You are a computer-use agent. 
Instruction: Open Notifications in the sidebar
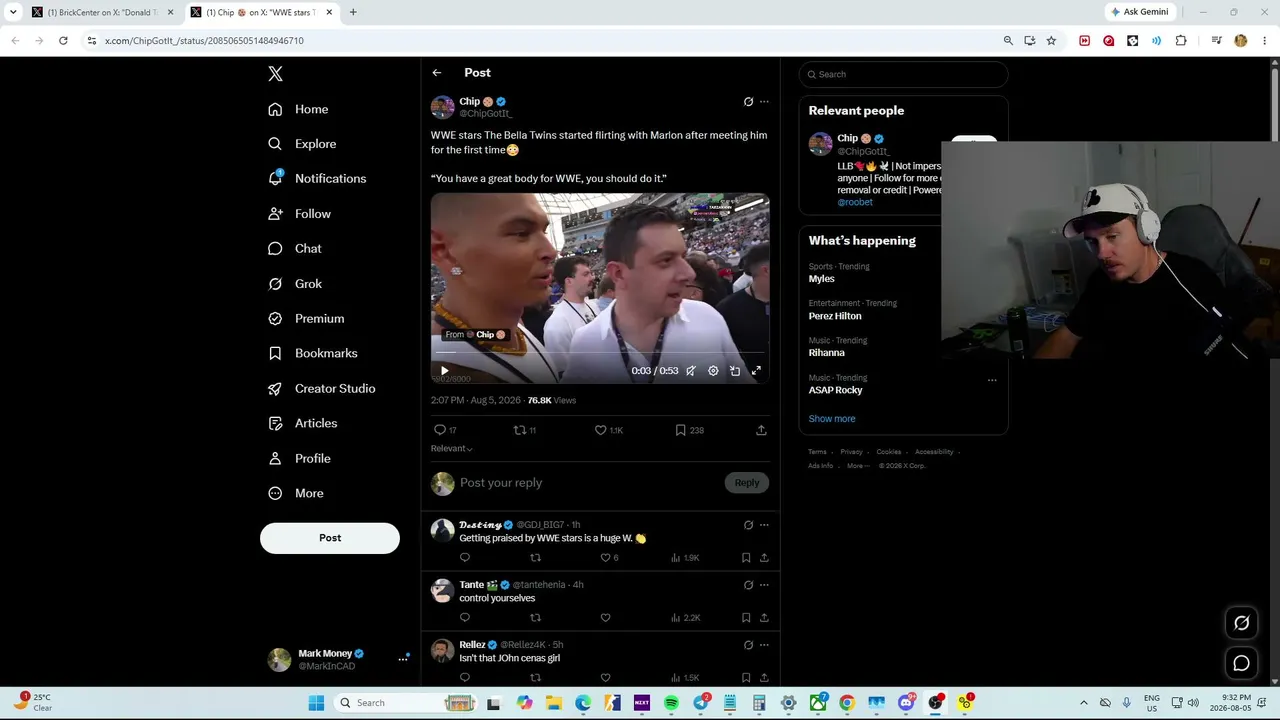317,179
